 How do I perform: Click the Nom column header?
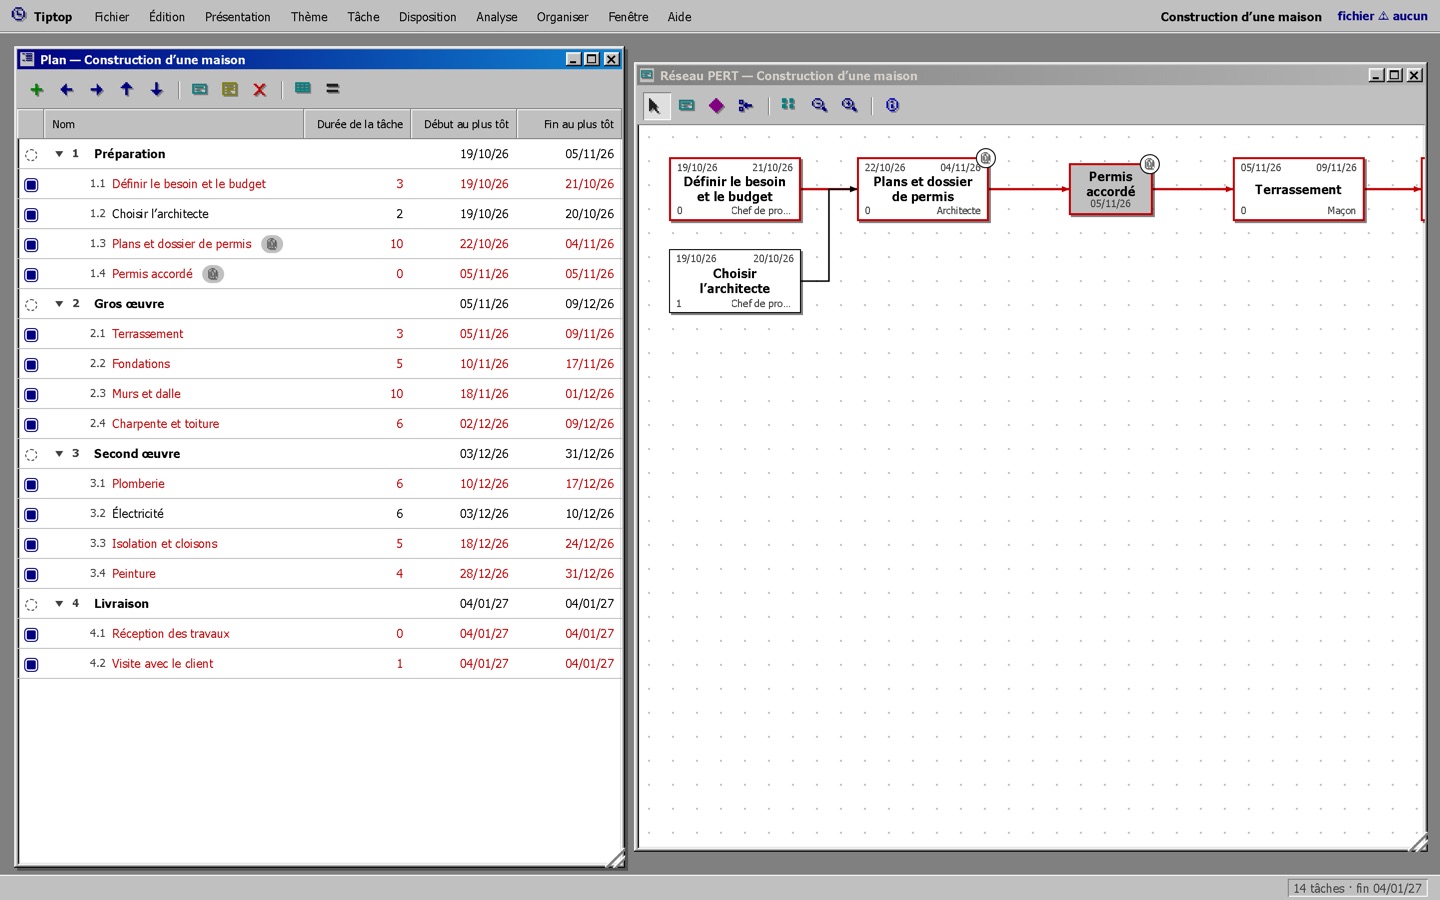pyautogui.click(x=174, y=124)
